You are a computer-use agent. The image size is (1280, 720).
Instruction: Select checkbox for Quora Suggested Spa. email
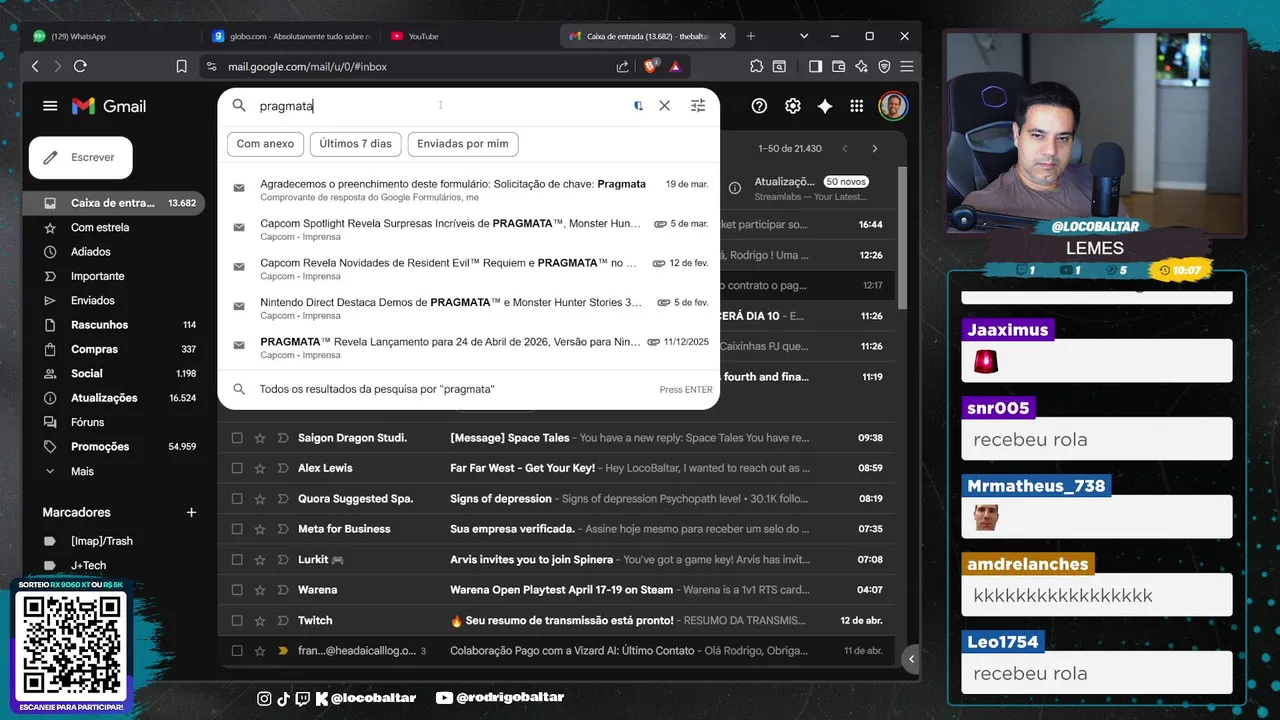pos(237,499)
